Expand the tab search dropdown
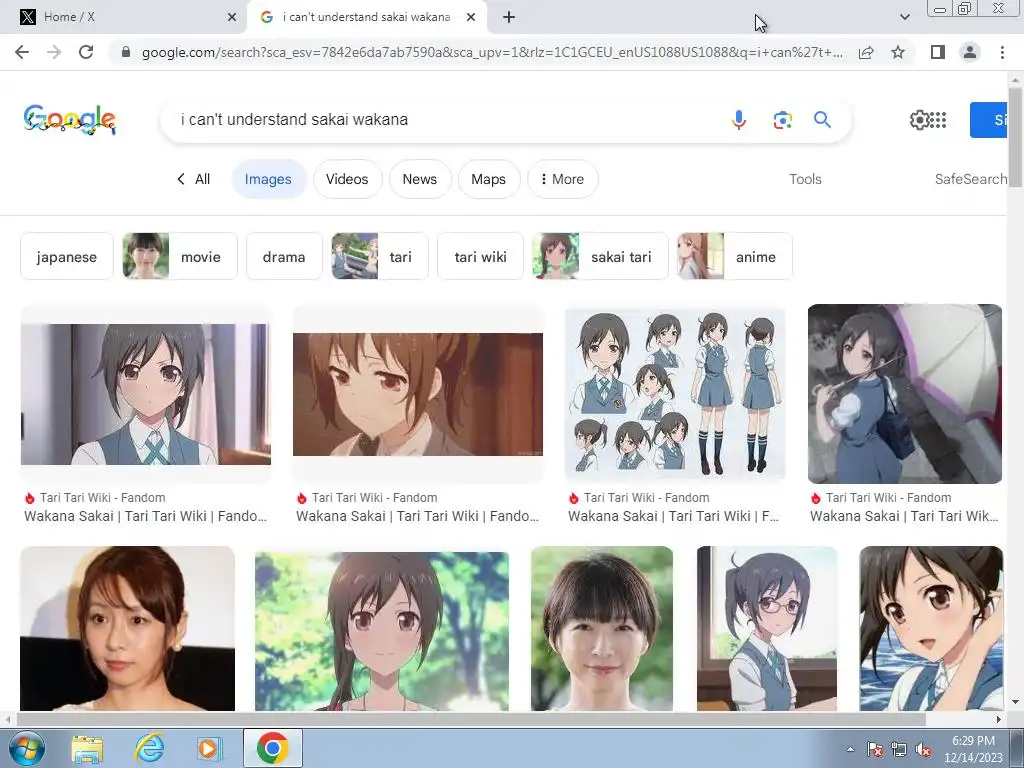The width and height of the screenshot is (1024, 768). click(x=904, y=17)
